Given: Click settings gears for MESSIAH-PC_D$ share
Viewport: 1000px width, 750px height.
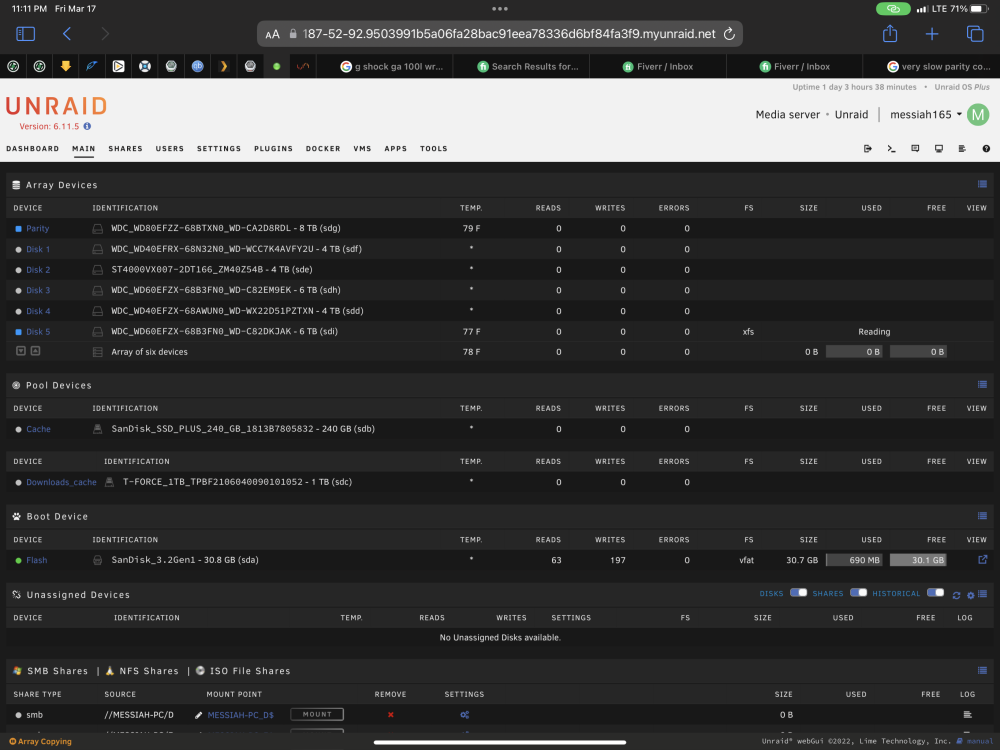Looking at the screenshot, I should pyautogui.click(x=464, y=715).
